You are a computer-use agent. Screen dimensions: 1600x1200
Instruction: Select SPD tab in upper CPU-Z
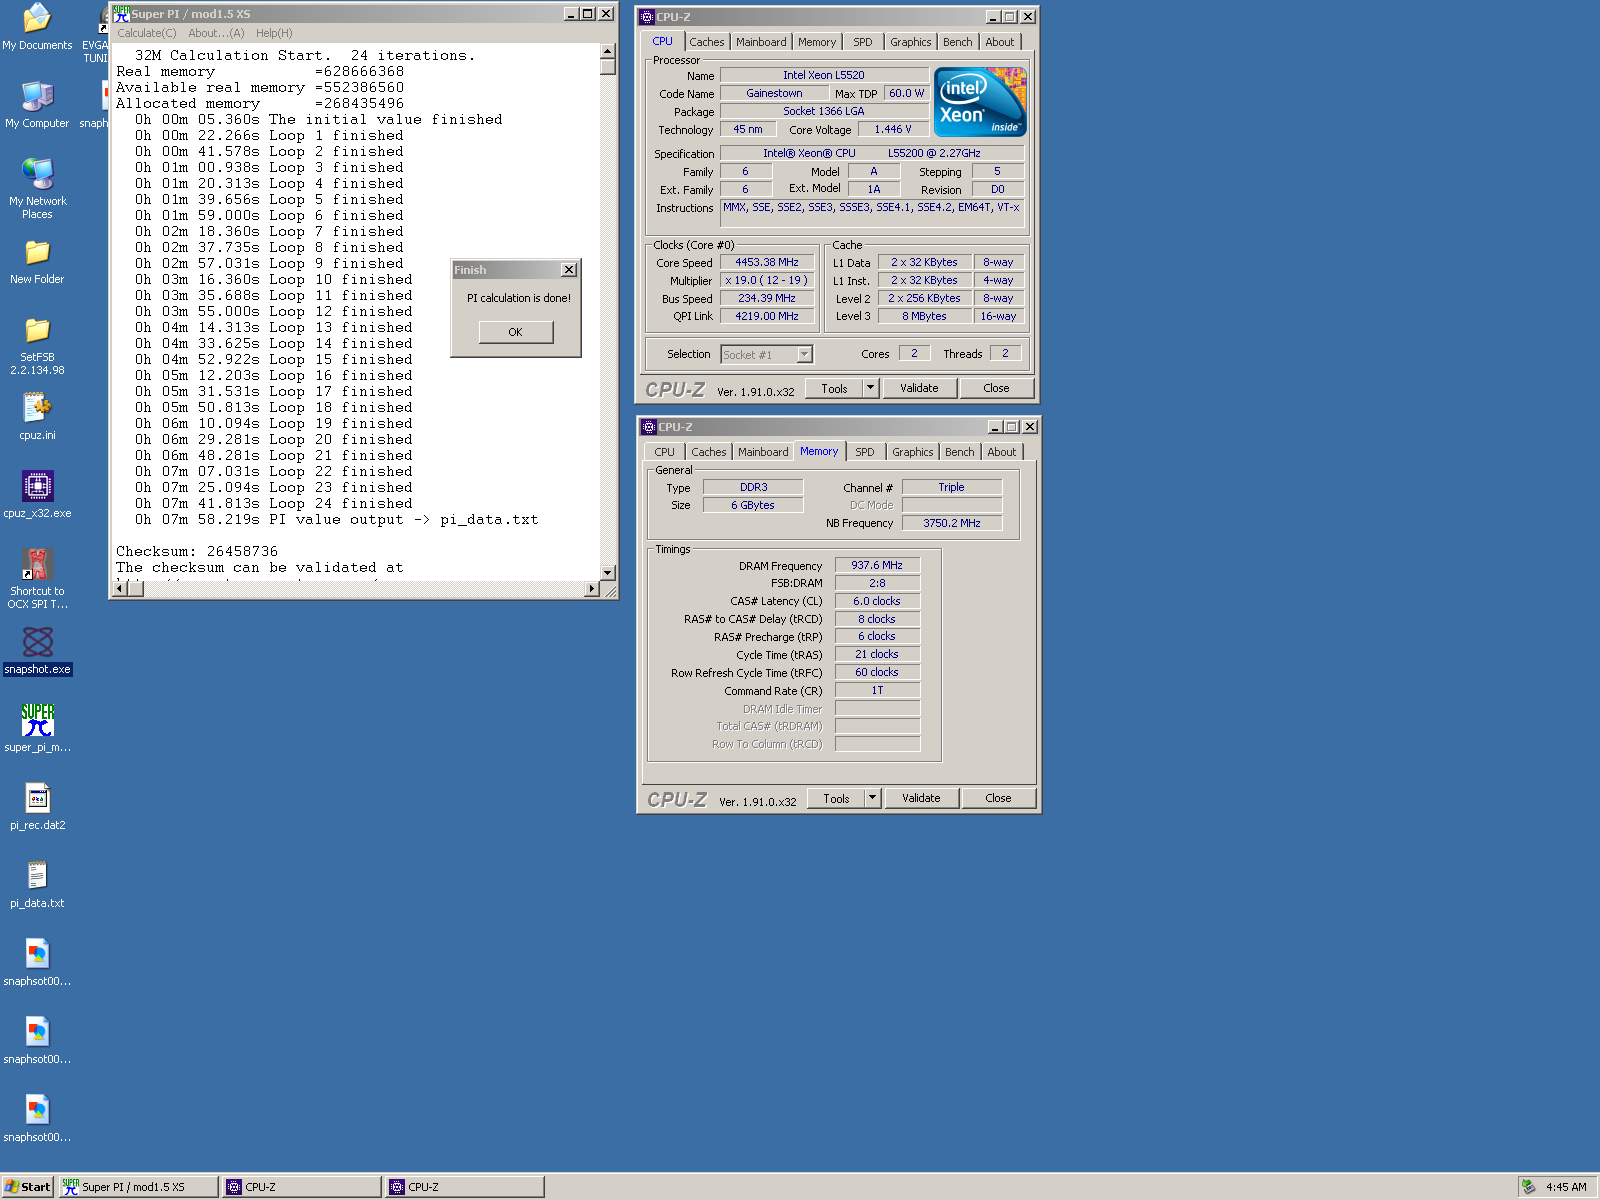click(862, 42)
